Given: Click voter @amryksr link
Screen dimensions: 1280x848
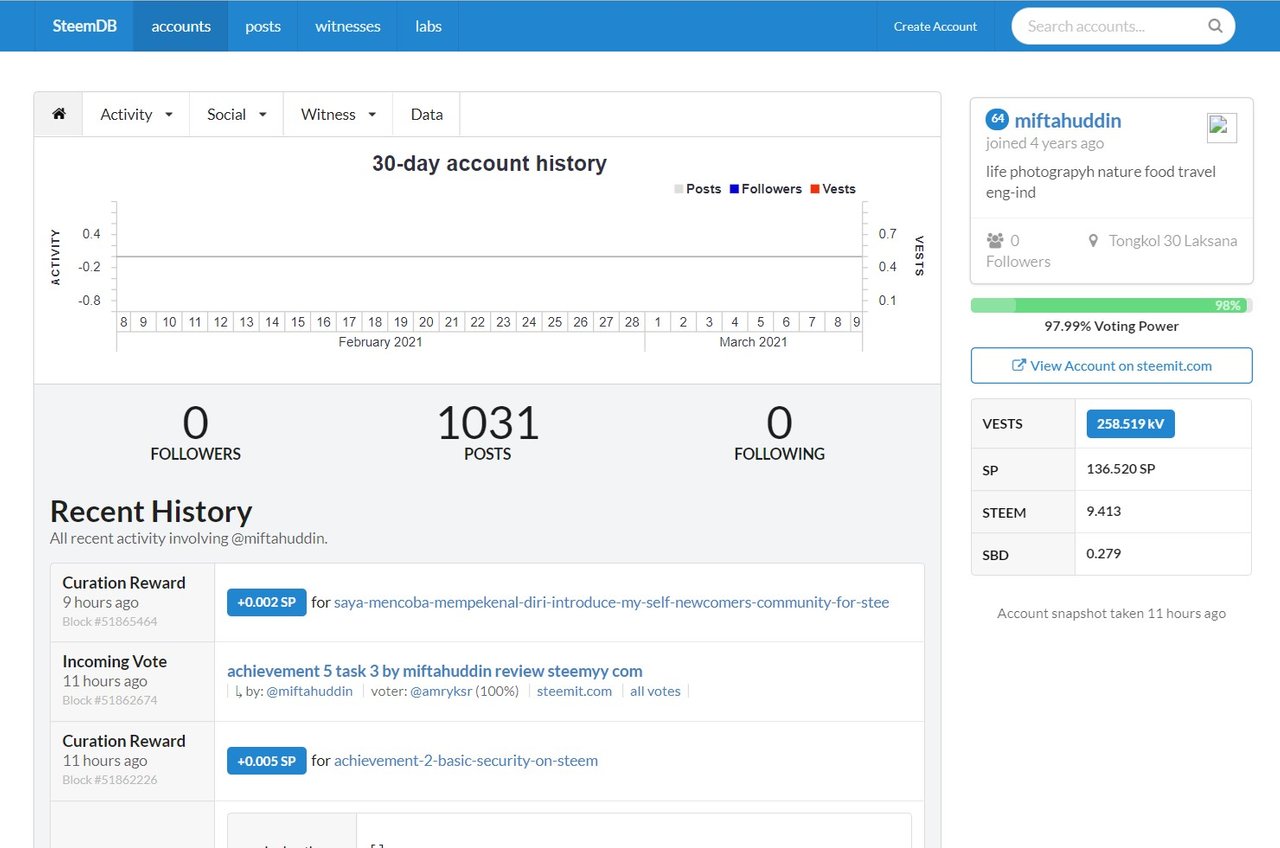Looking at the screenshot, I should [x=440, y=691].
